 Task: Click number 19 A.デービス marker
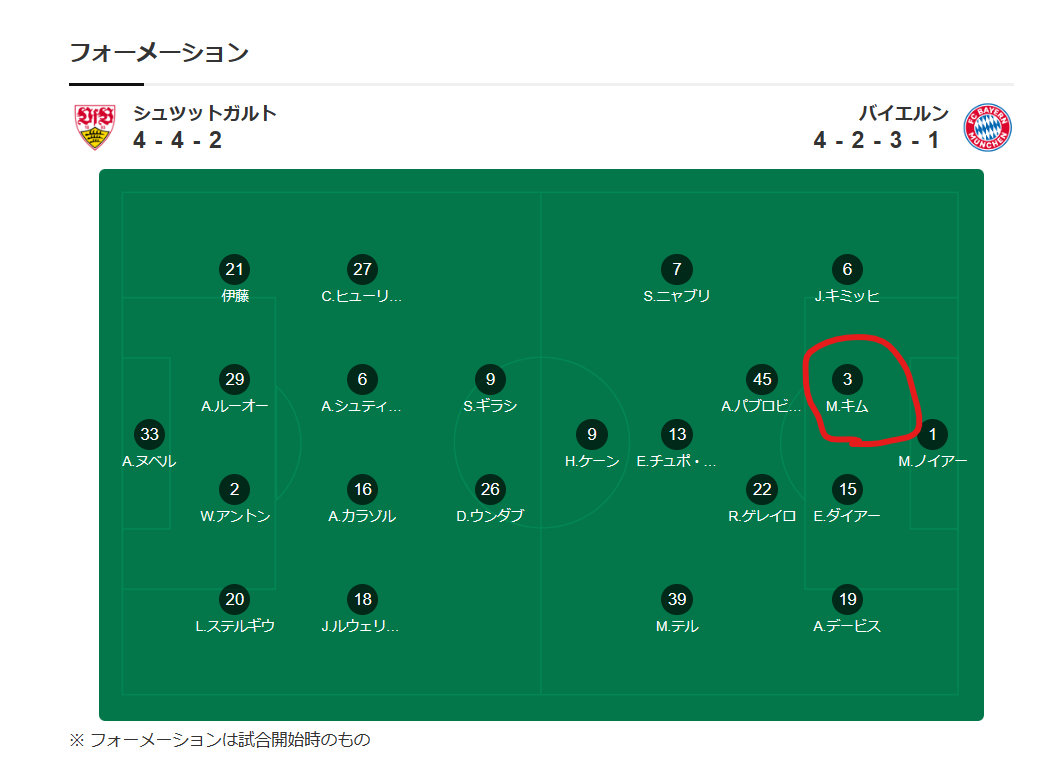(848, 599)
